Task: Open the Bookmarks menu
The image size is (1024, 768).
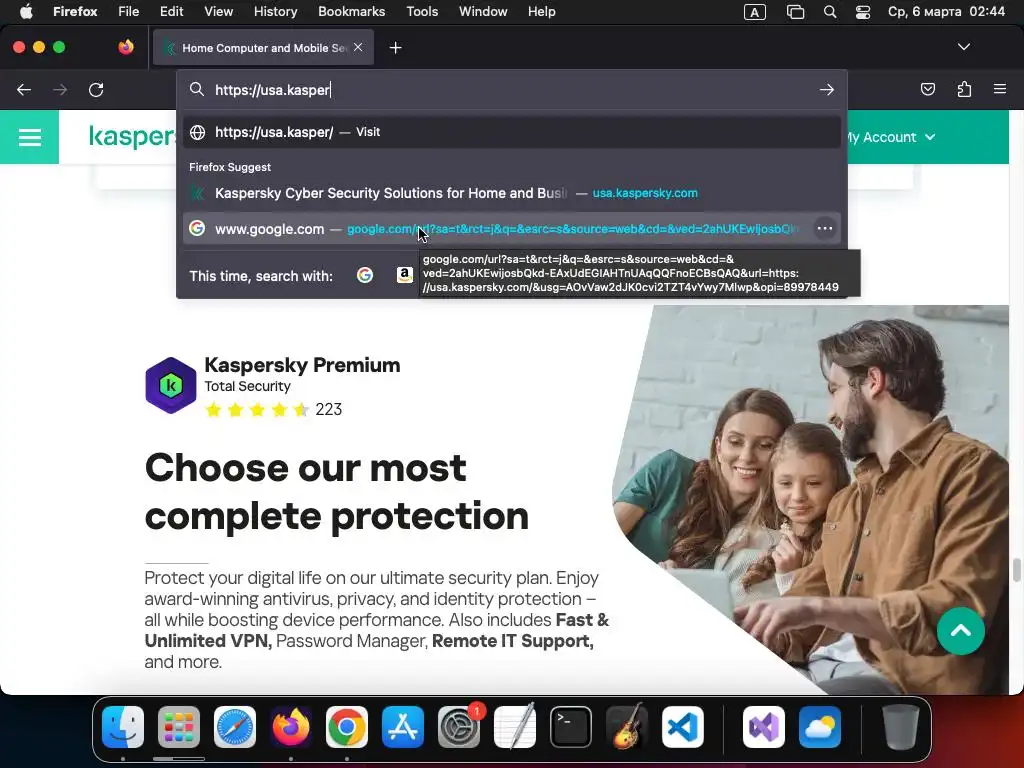Action: pos(351,11)
